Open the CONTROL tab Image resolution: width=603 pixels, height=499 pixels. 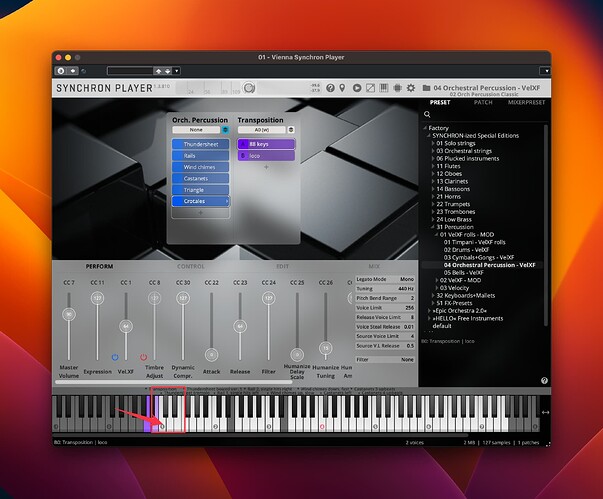click(x=191, y=266)
